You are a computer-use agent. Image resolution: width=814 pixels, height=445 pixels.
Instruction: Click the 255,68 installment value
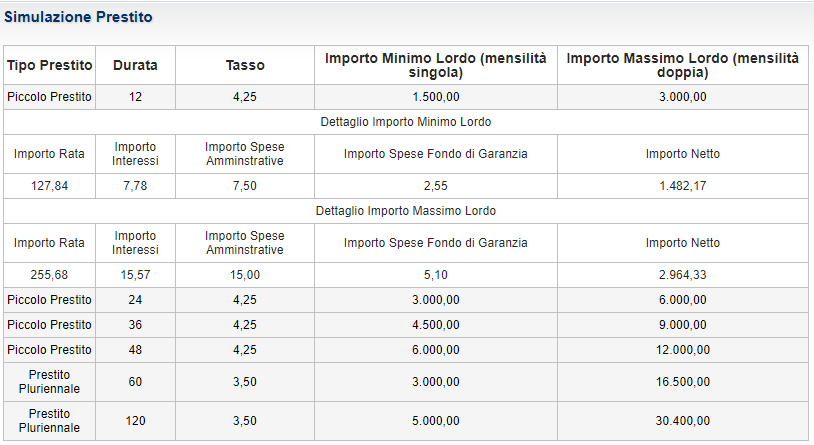pyautogui.click(x=49, y=274)
